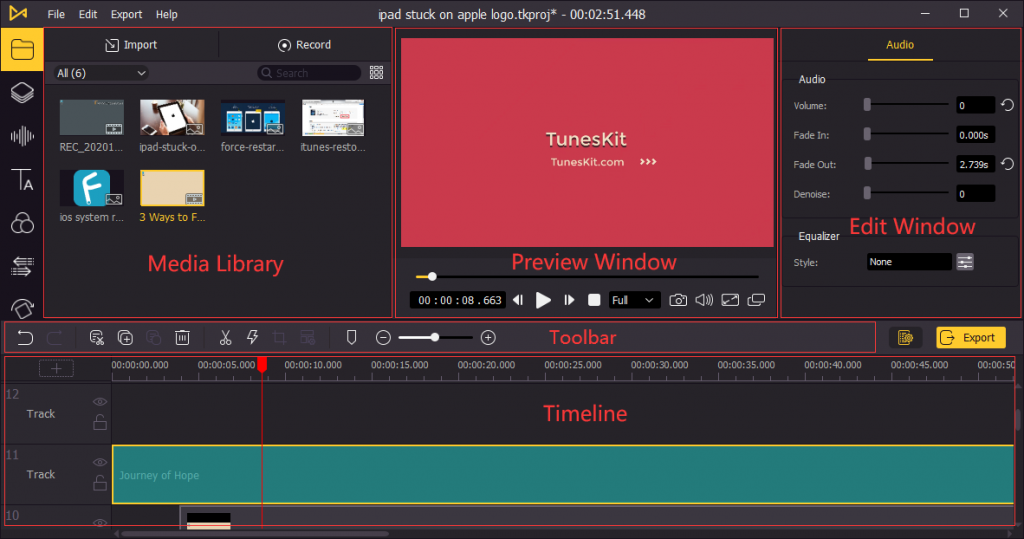
Task: Delete clip with the trash icon
Action: point(182,338)
